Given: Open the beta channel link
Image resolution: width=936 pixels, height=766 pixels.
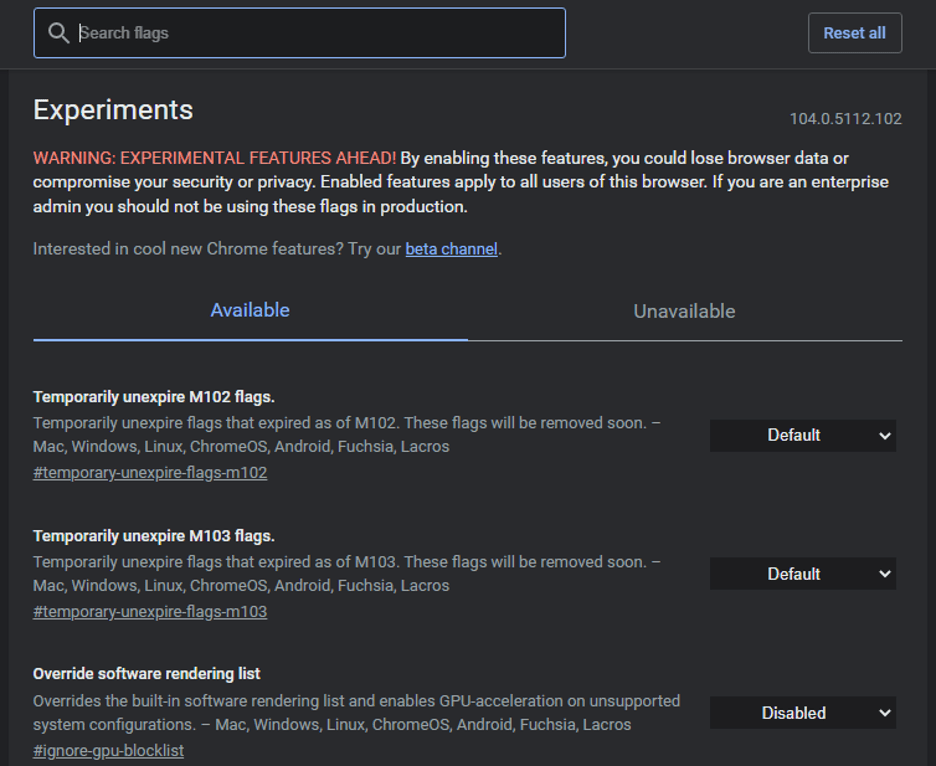Looking at the screenshot, I should [x=451, y=249].
